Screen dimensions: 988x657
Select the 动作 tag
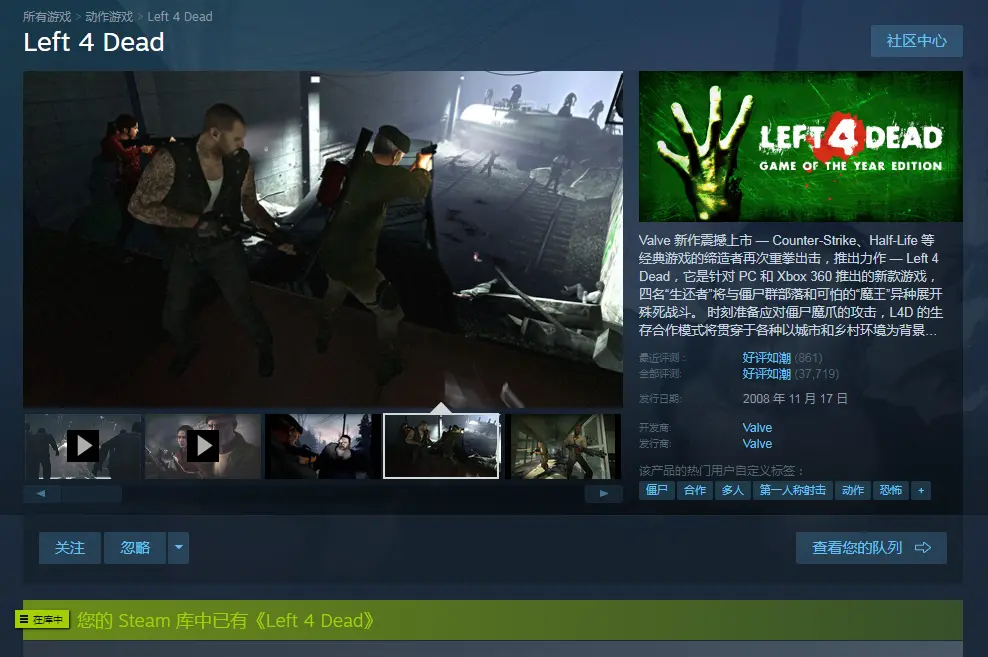[853, 490]
